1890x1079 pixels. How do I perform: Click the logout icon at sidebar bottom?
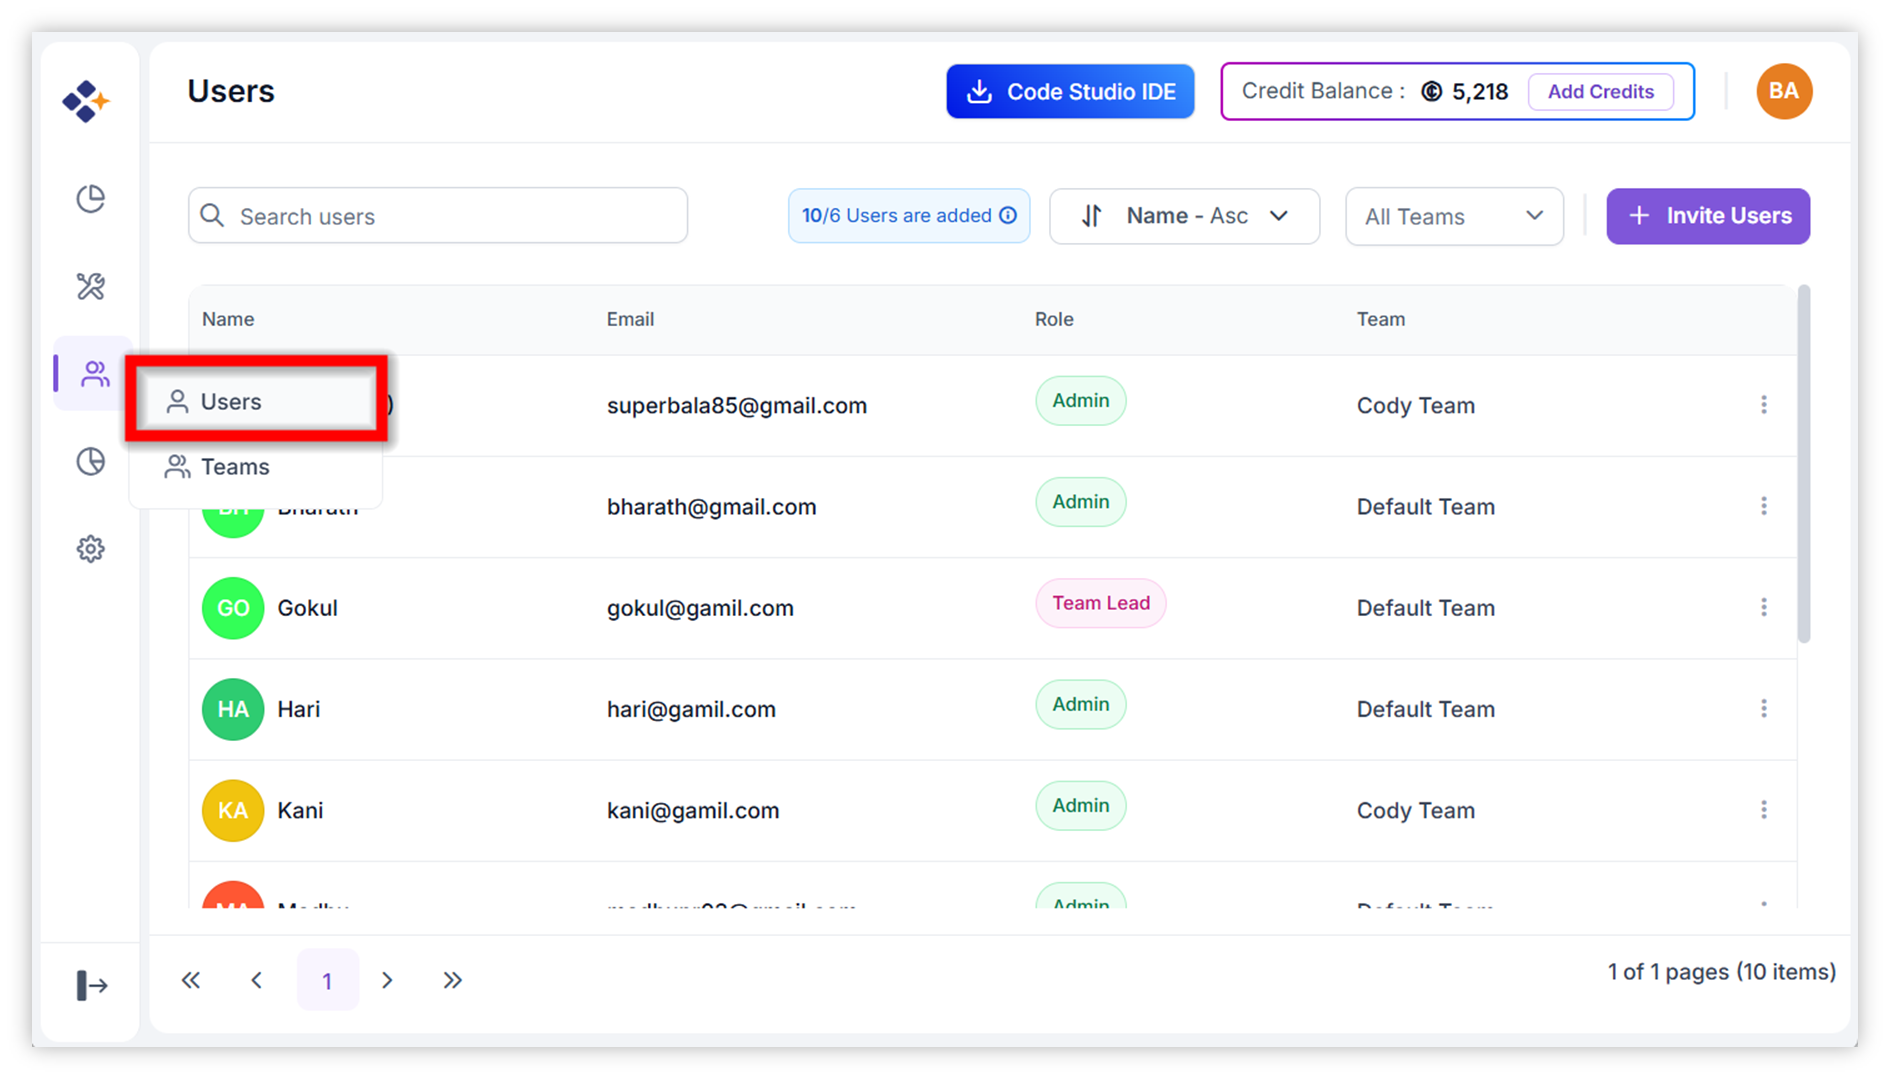tap(91, 985)
